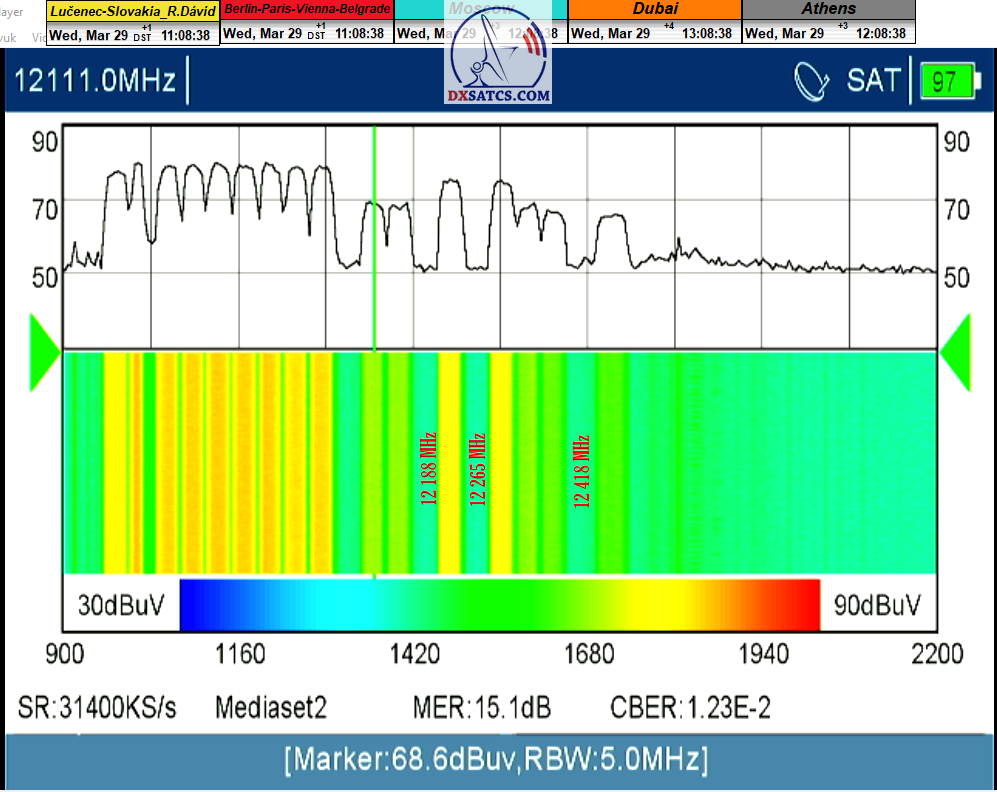
Task: Click the dBuV color gradient scale bar
Action: 499,605
